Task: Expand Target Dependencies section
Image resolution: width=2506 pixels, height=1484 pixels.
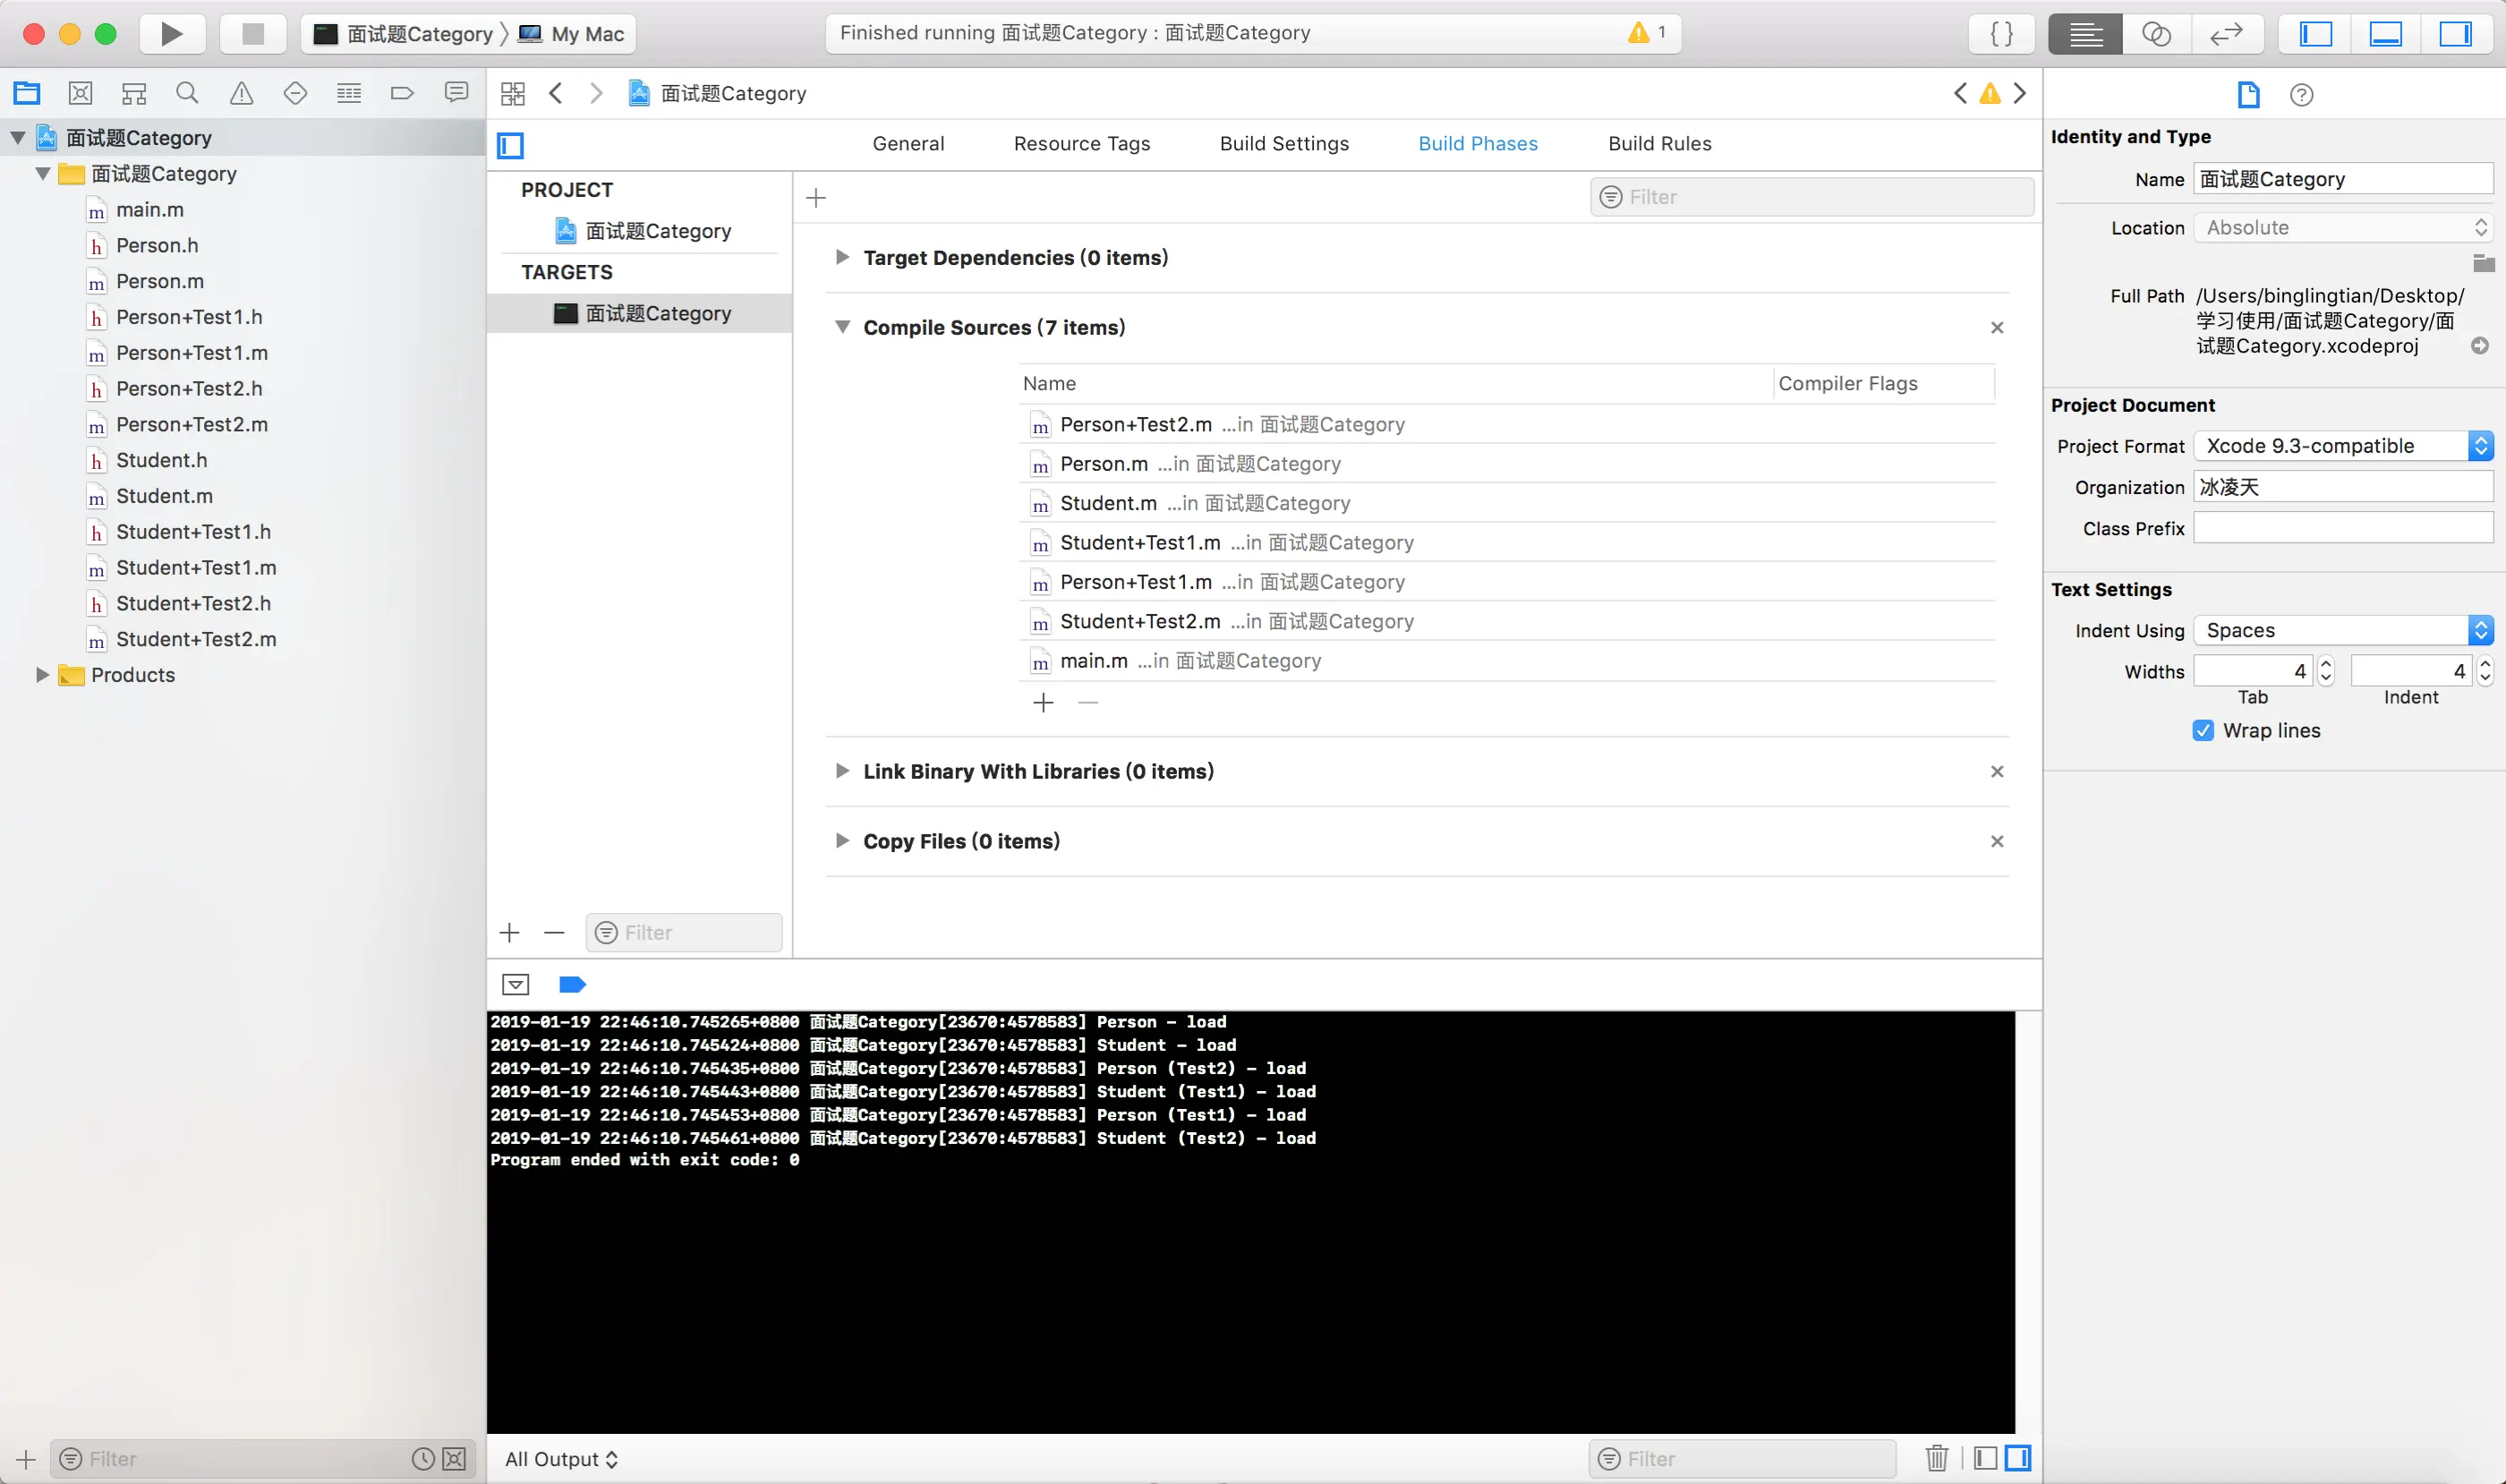Action: [x=842, y=257]
